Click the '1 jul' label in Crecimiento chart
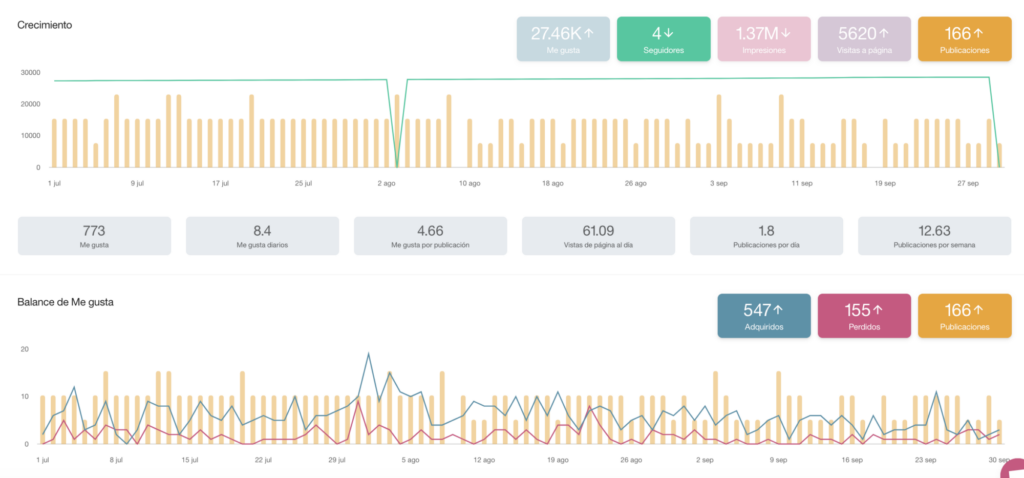Viewport: 1024px width, 478px height. coord(55,183)
